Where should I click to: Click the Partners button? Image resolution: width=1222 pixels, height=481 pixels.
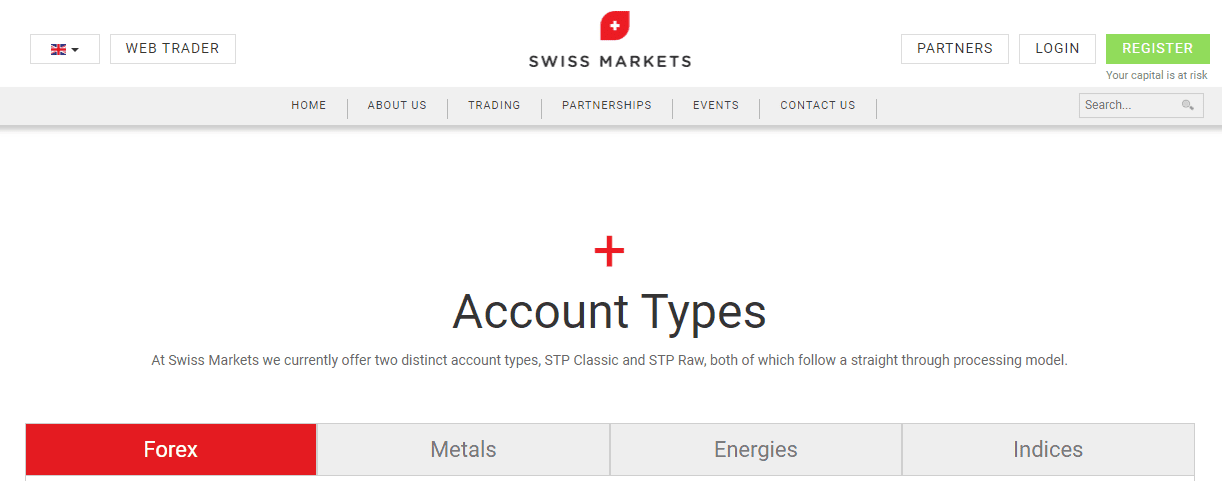pyautogui.click(x=954, y=49)
